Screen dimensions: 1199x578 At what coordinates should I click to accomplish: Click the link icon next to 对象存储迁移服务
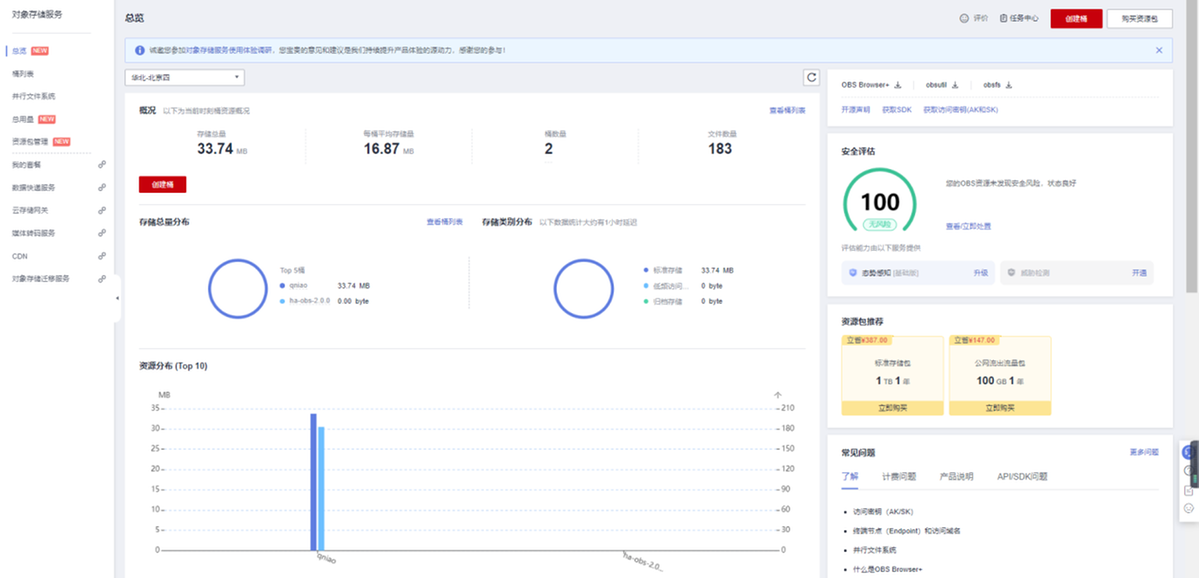click(x=102, y=279)
